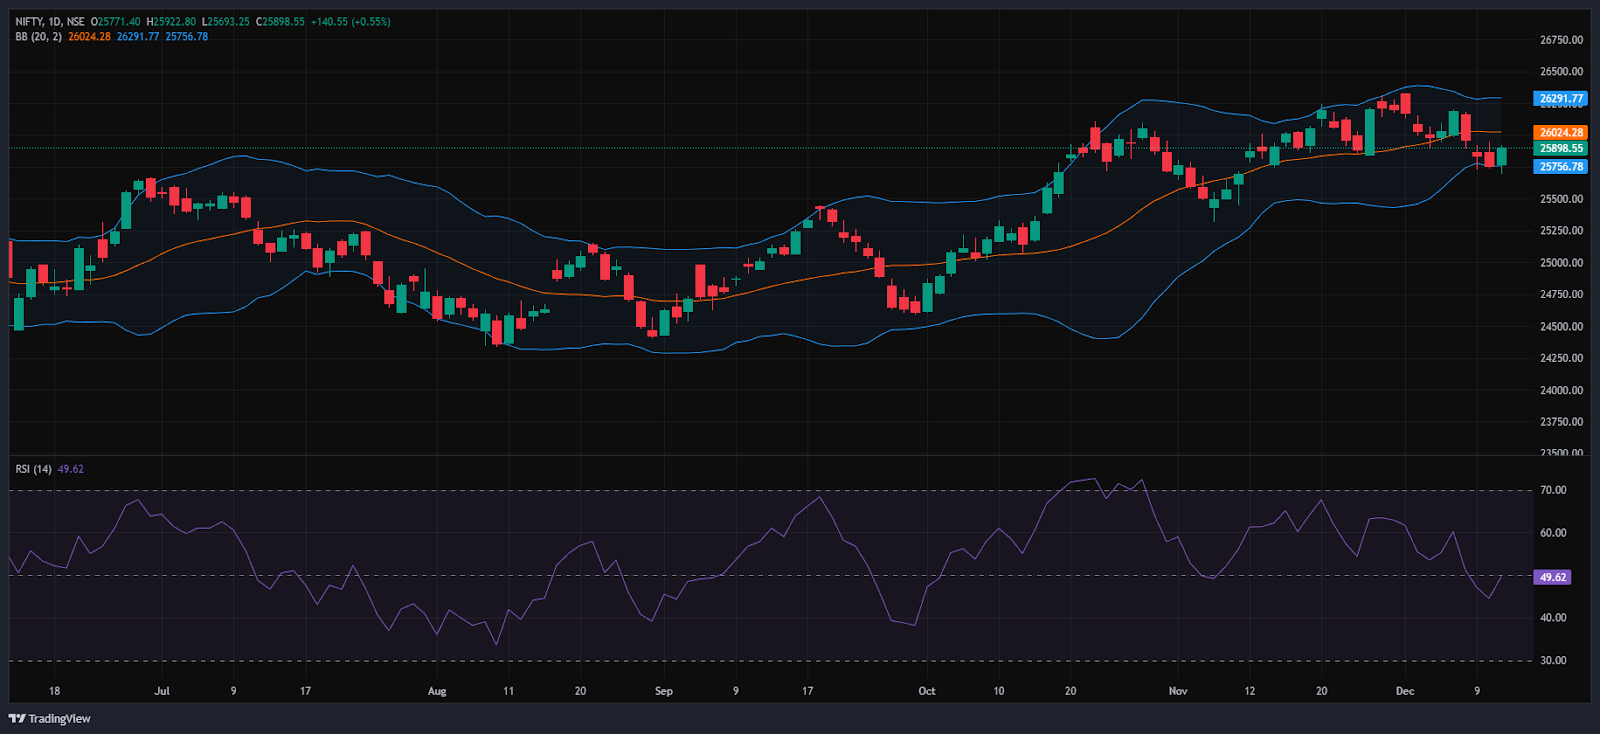Click the Oct label on time axis
This screenshot has width=1600, height=734.
click(927, 691)
